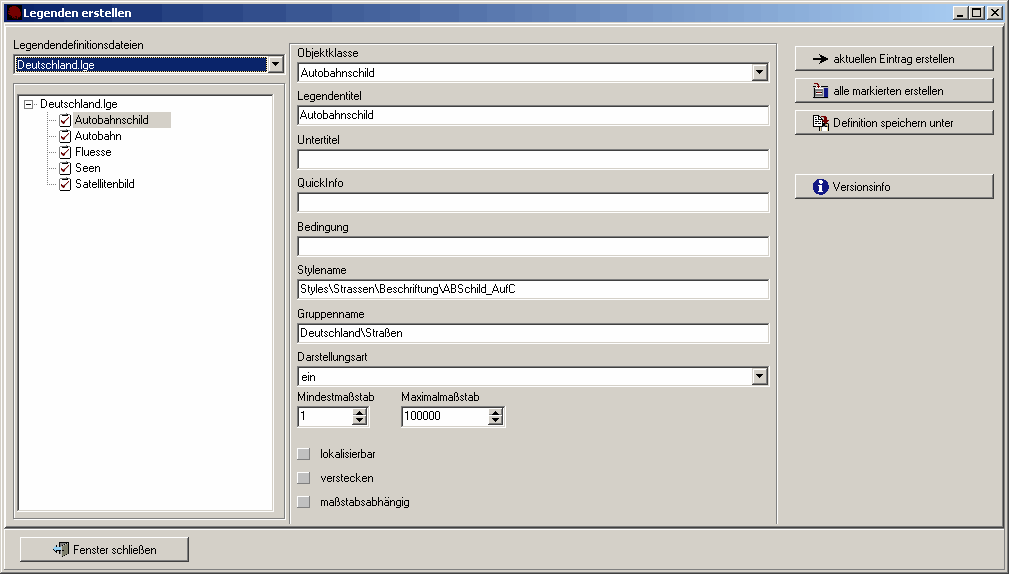1009x574 pixels.
Task: Select the Autobahn tree entry
Action: (x=98, y=136)
